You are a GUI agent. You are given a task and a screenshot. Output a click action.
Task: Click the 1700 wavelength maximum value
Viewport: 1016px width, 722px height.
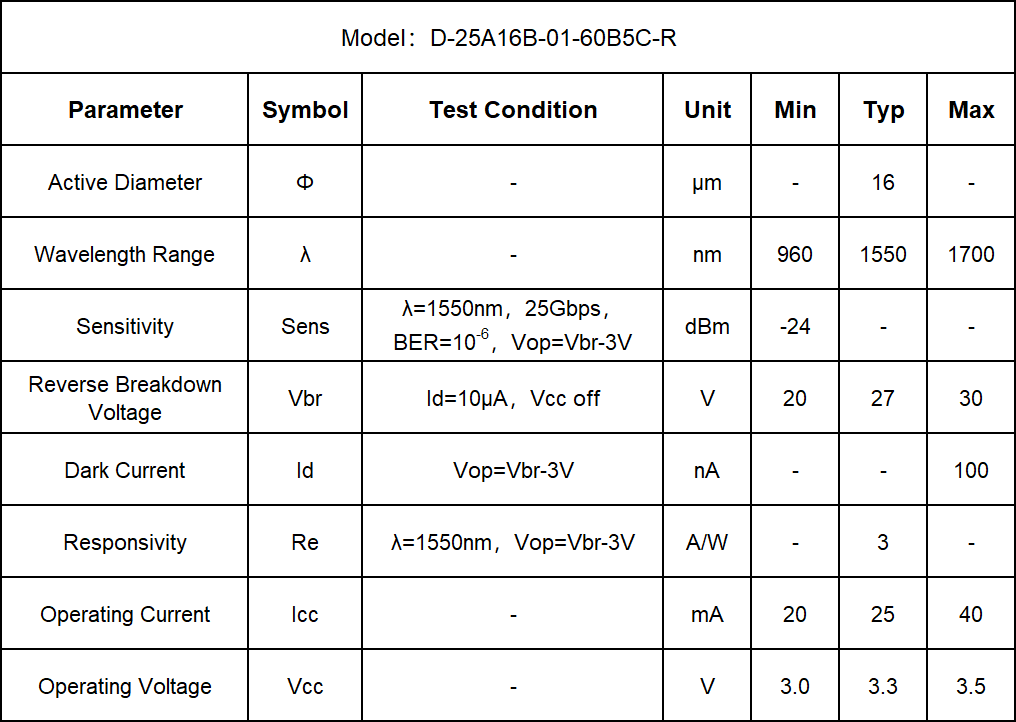(x=971, y=254)
